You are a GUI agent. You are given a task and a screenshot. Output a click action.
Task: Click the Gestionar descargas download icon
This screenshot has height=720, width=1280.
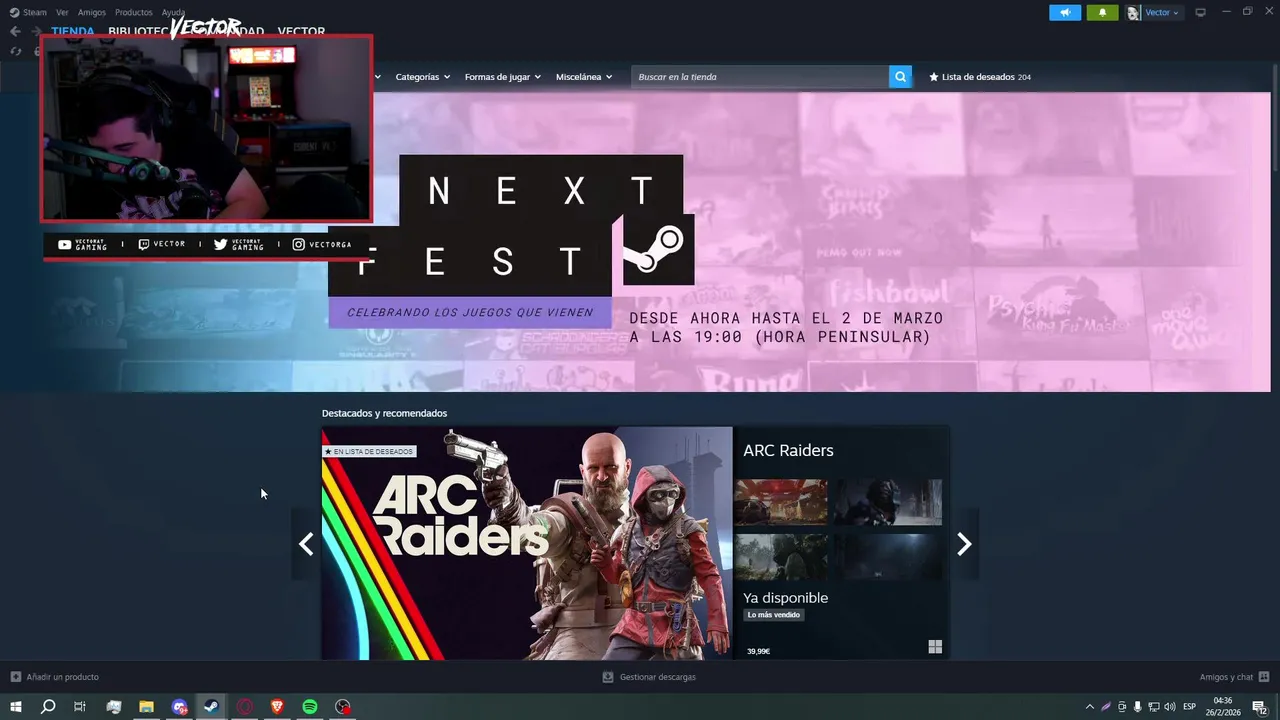(x=607, y=677)
